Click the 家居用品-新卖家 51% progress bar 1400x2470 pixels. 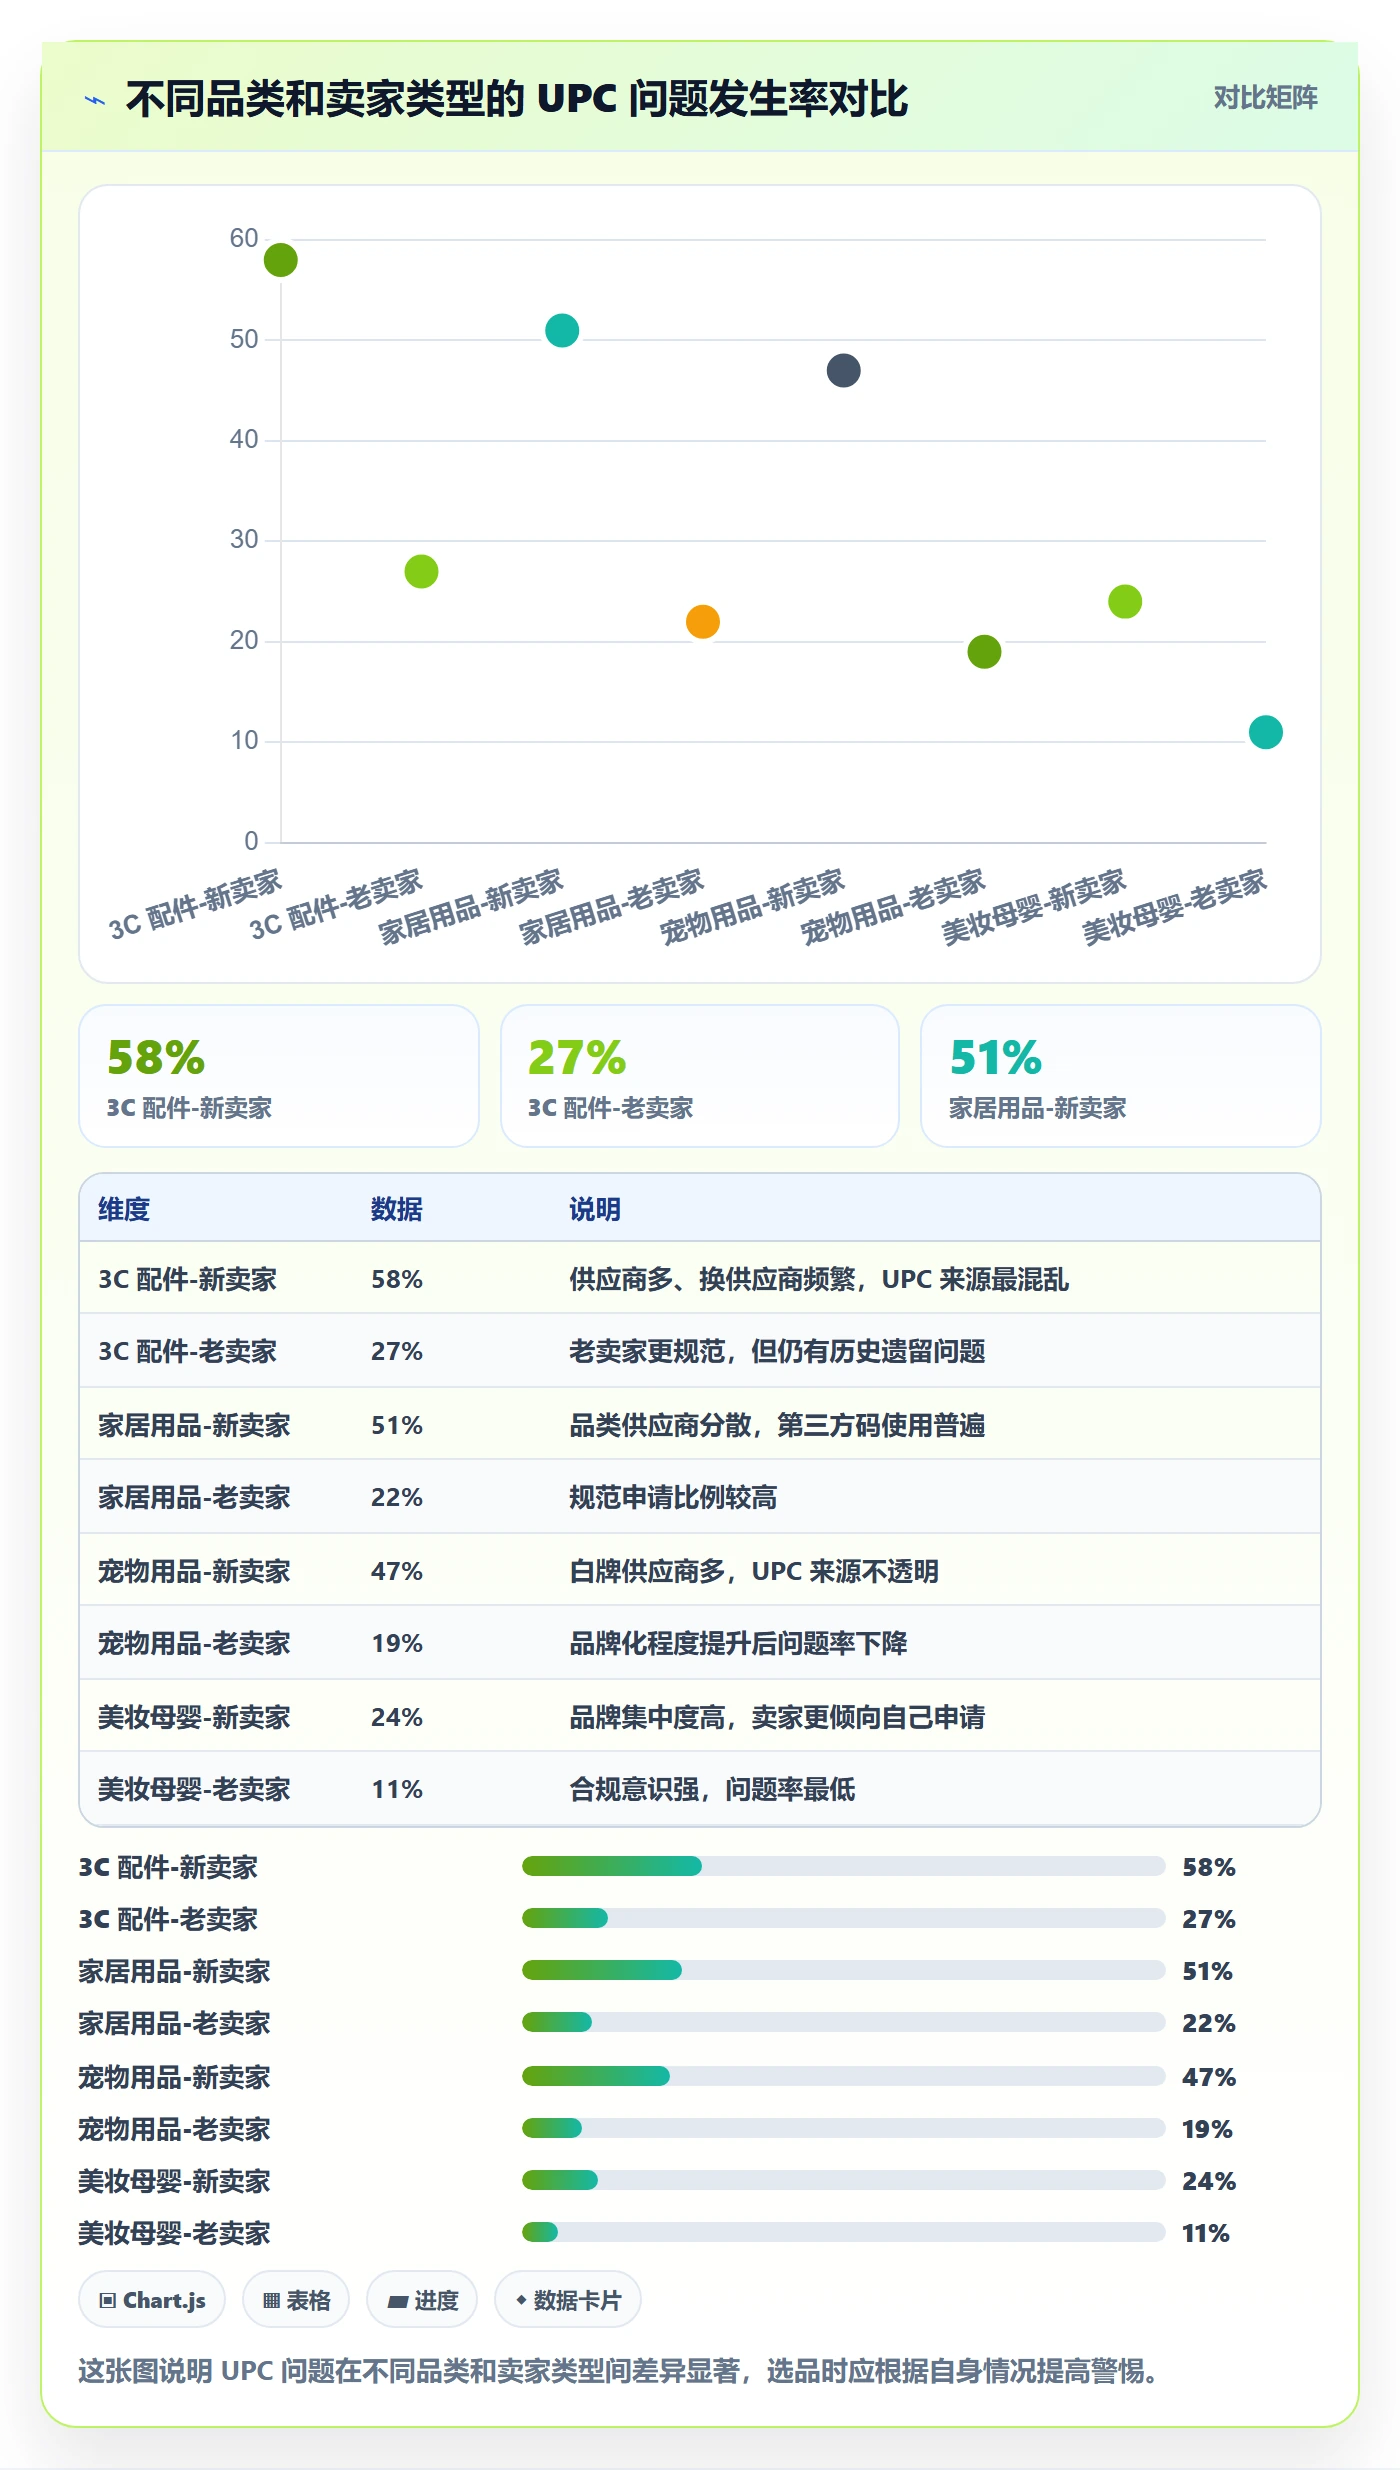click(x=844, y=1970)
